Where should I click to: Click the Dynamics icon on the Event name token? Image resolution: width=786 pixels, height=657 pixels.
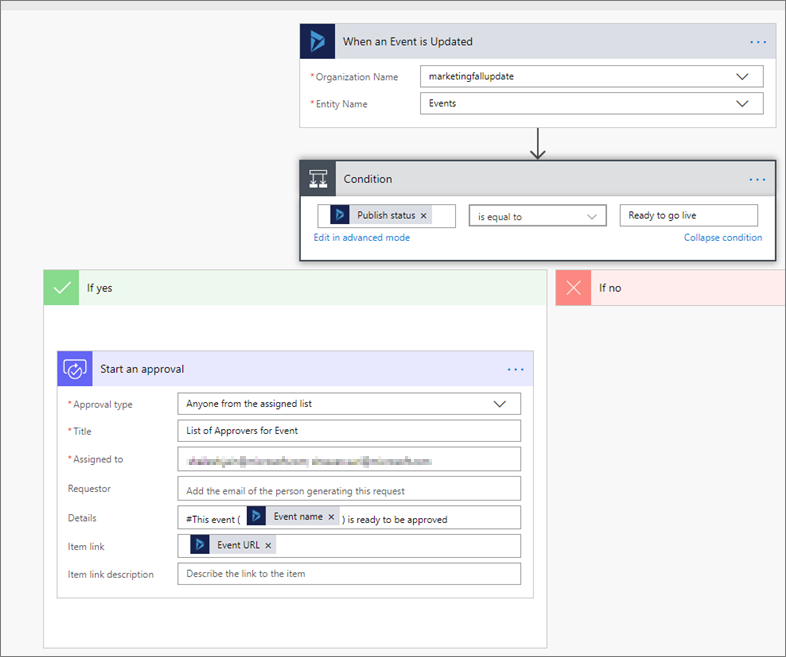[x=256, y=516]
